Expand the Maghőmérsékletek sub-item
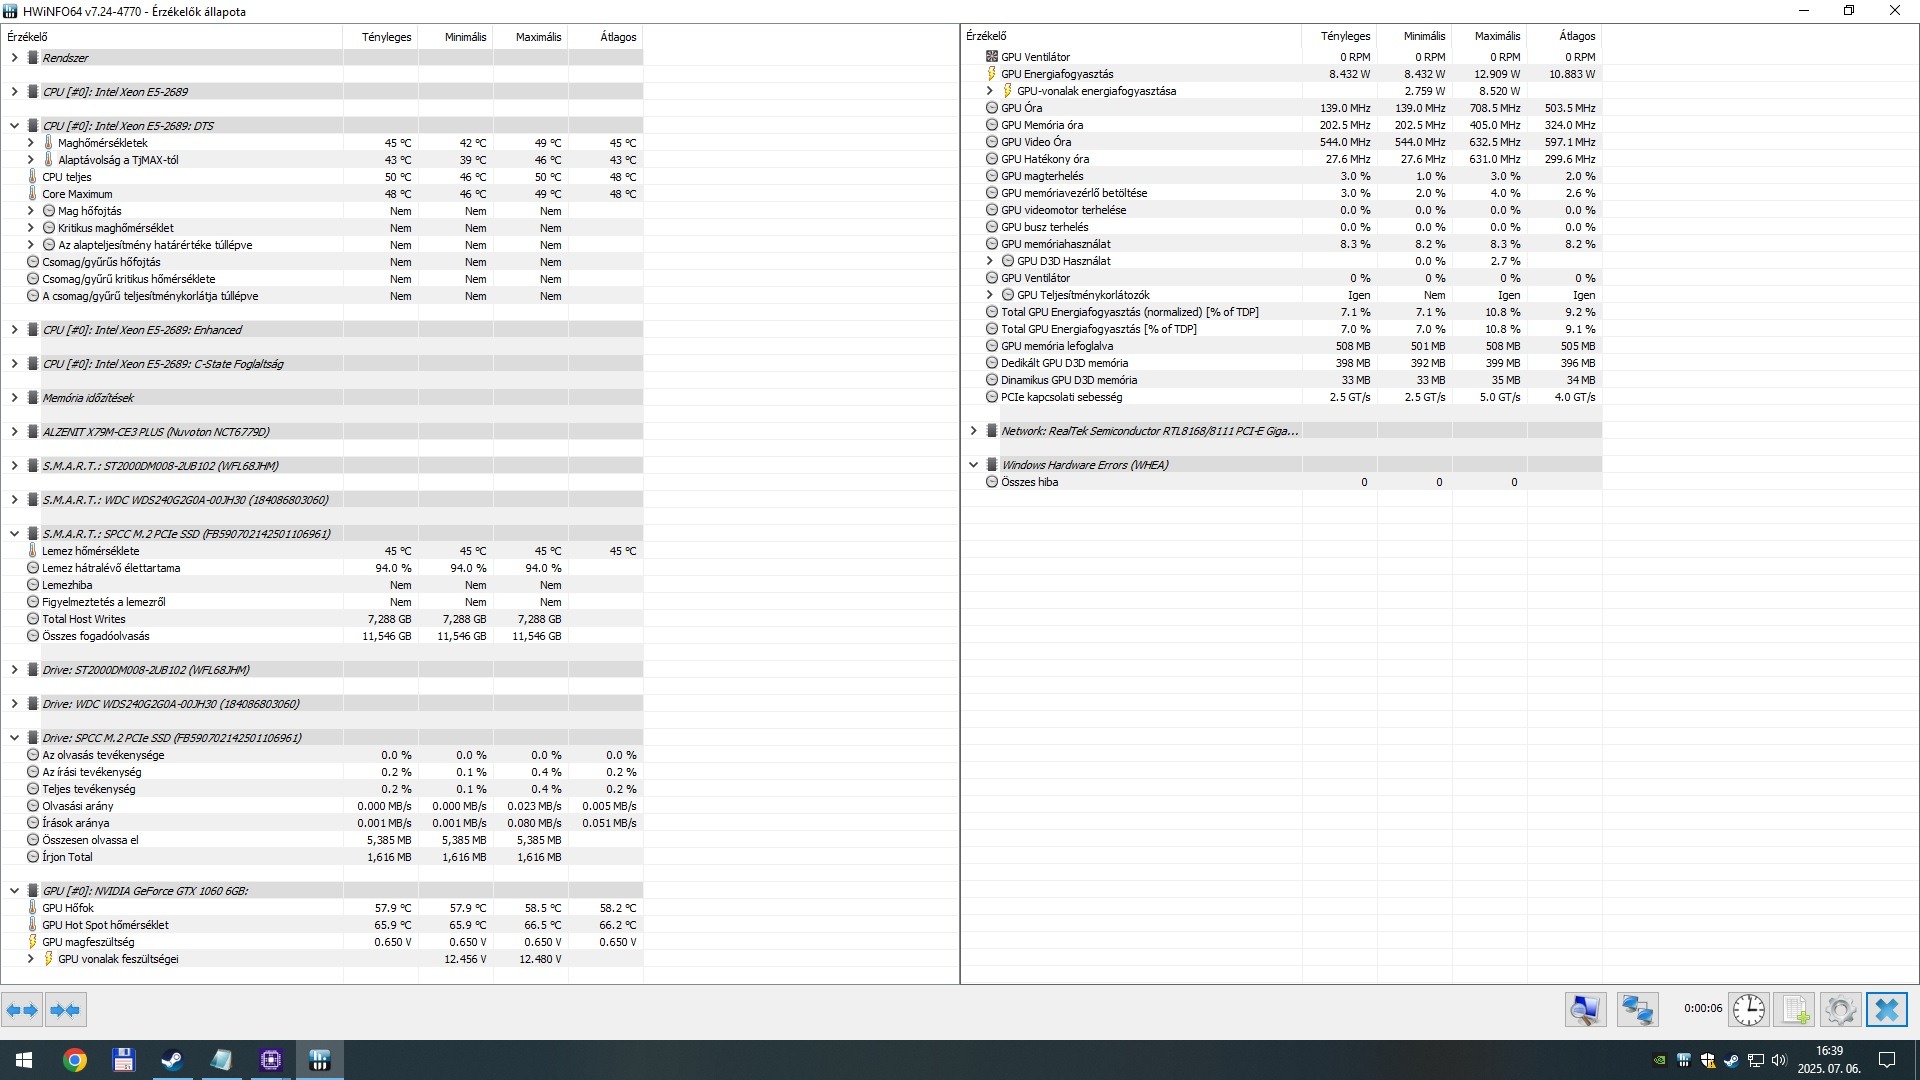Viewport: 1920px width, 1080px height. click(30, 143)
